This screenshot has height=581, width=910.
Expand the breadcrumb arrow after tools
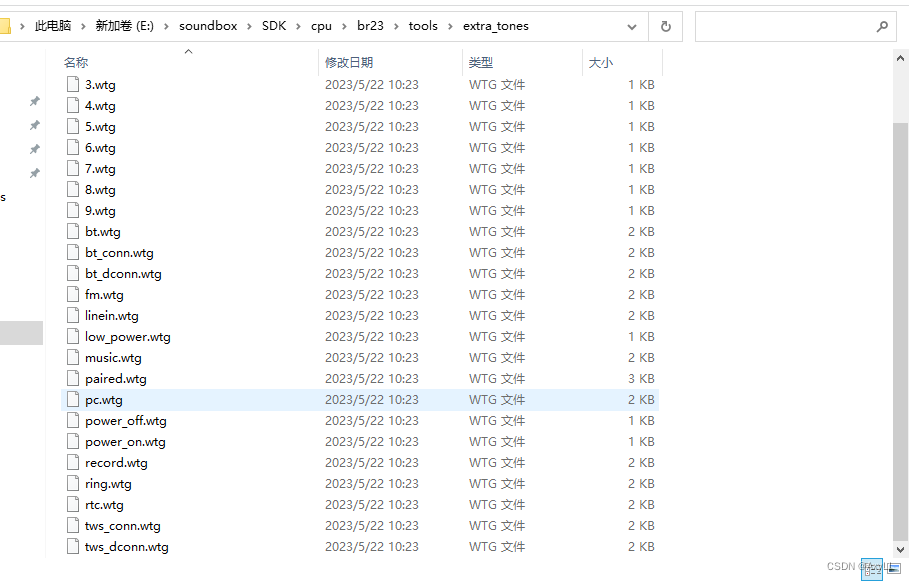pos(451,26)
